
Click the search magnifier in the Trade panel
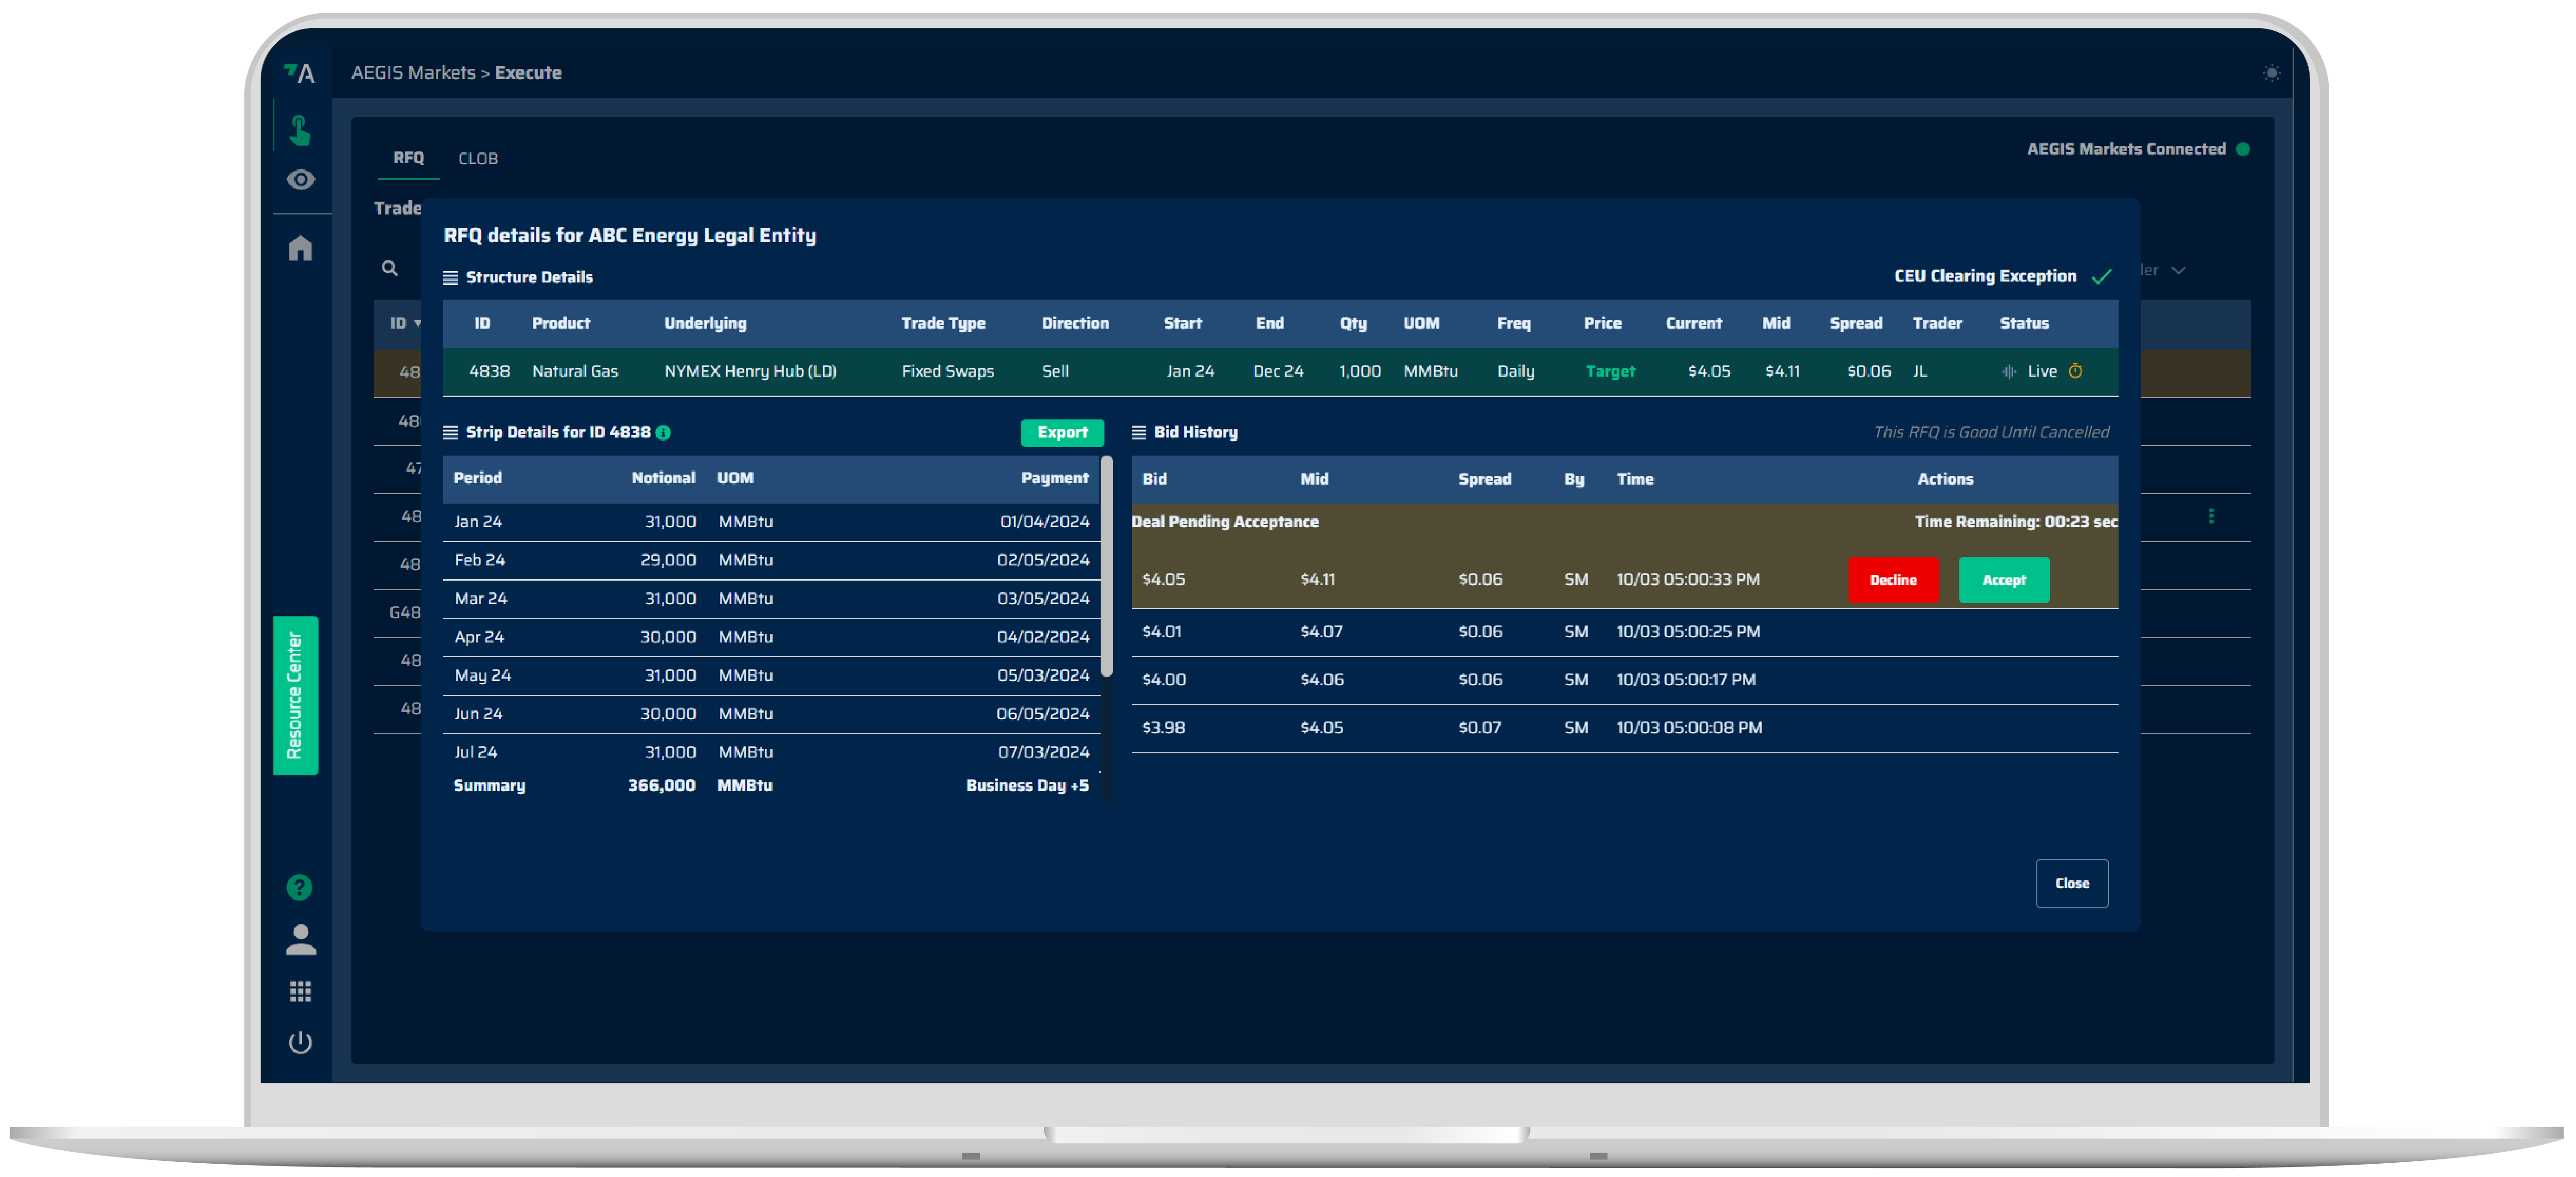click(390, 268)
